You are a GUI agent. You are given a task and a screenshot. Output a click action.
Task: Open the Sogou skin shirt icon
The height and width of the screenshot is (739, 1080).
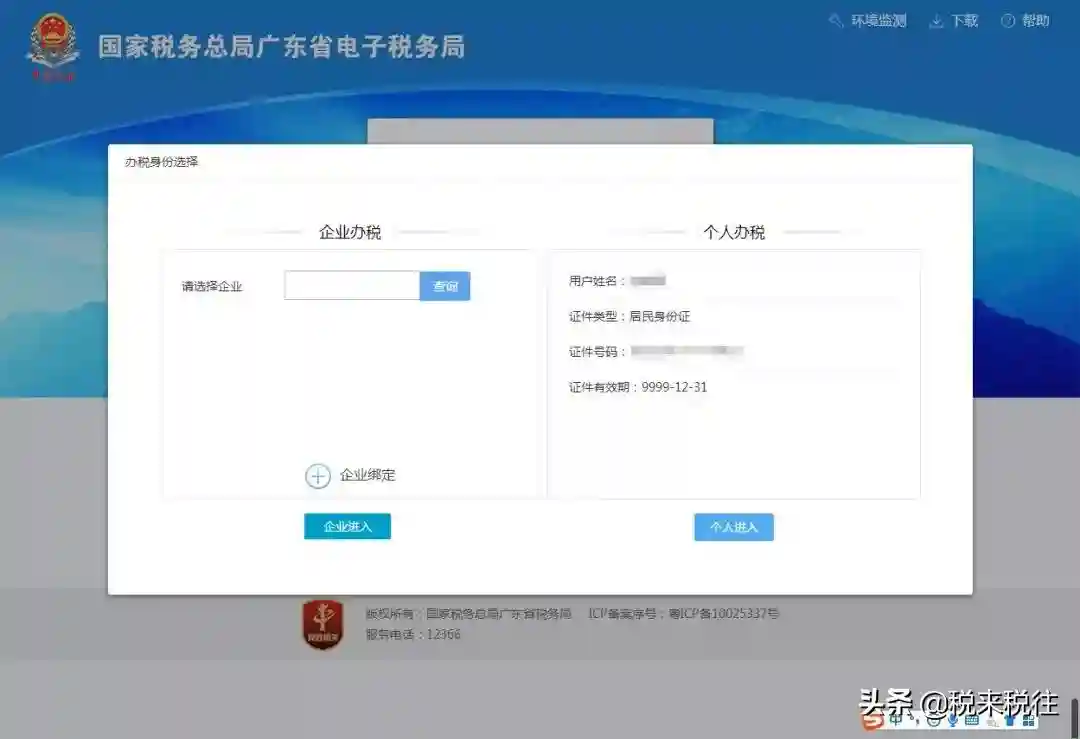pyautogui.click(x=1010, y=720)
